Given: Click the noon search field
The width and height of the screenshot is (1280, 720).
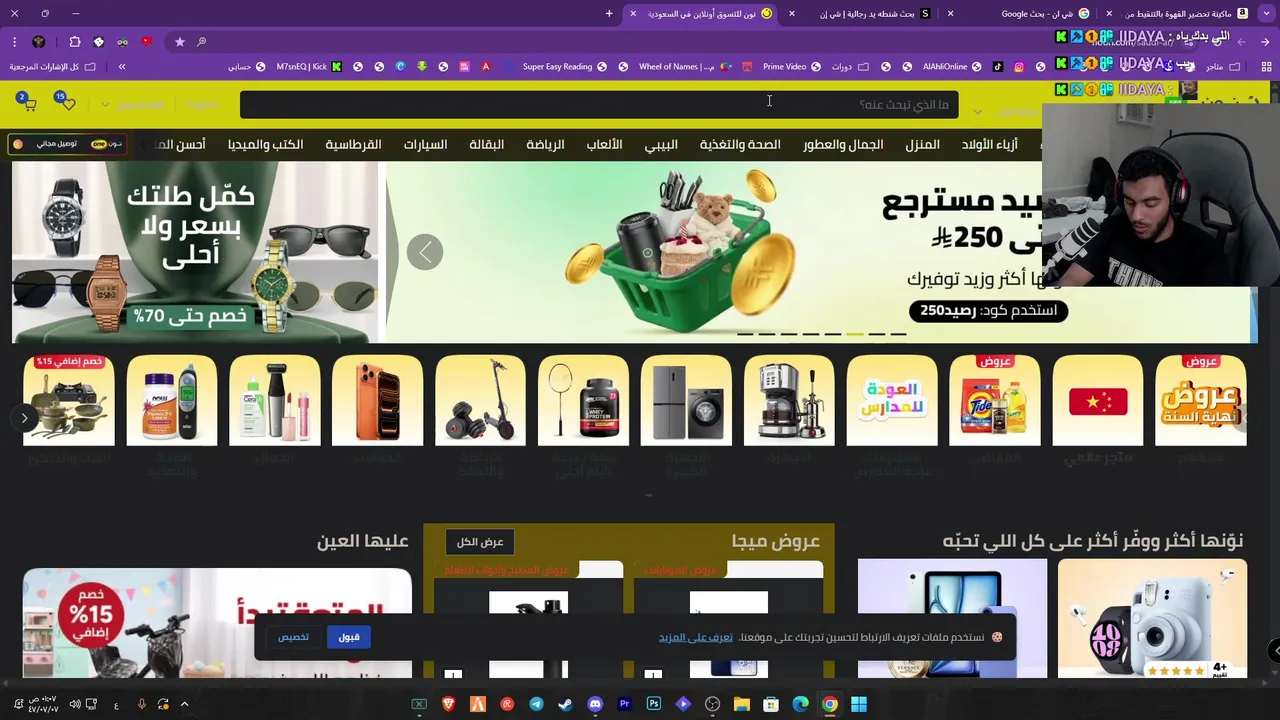Looking at the screenshot, I should click(x=599, y=104).
